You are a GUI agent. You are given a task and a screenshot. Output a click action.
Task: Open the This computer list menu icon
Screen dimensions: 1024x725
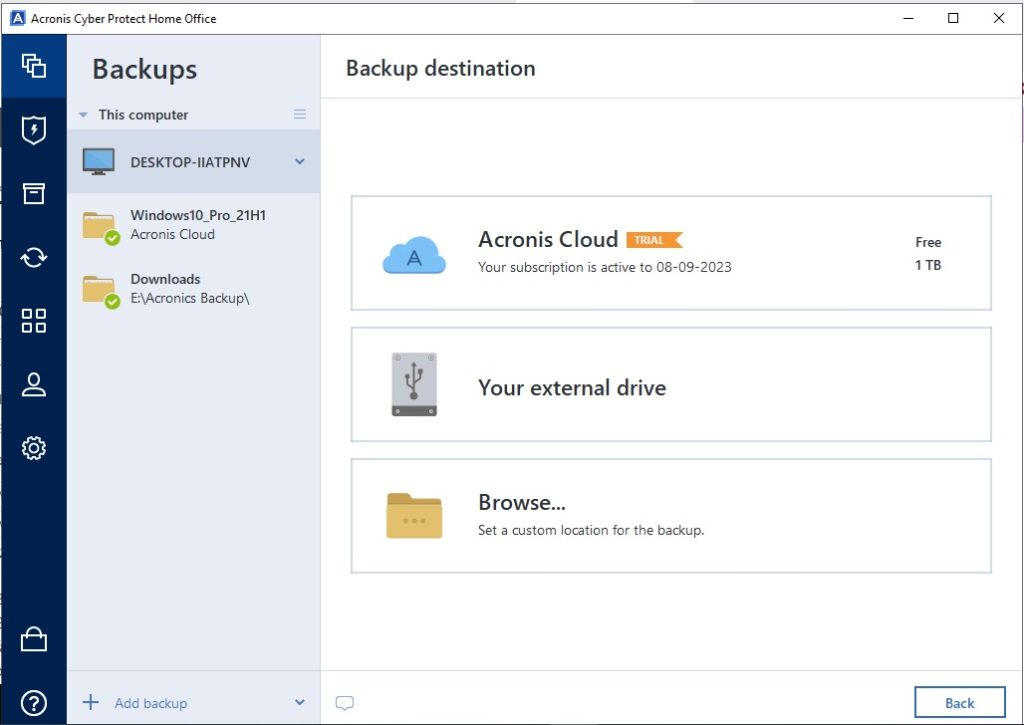click(300, 114)
